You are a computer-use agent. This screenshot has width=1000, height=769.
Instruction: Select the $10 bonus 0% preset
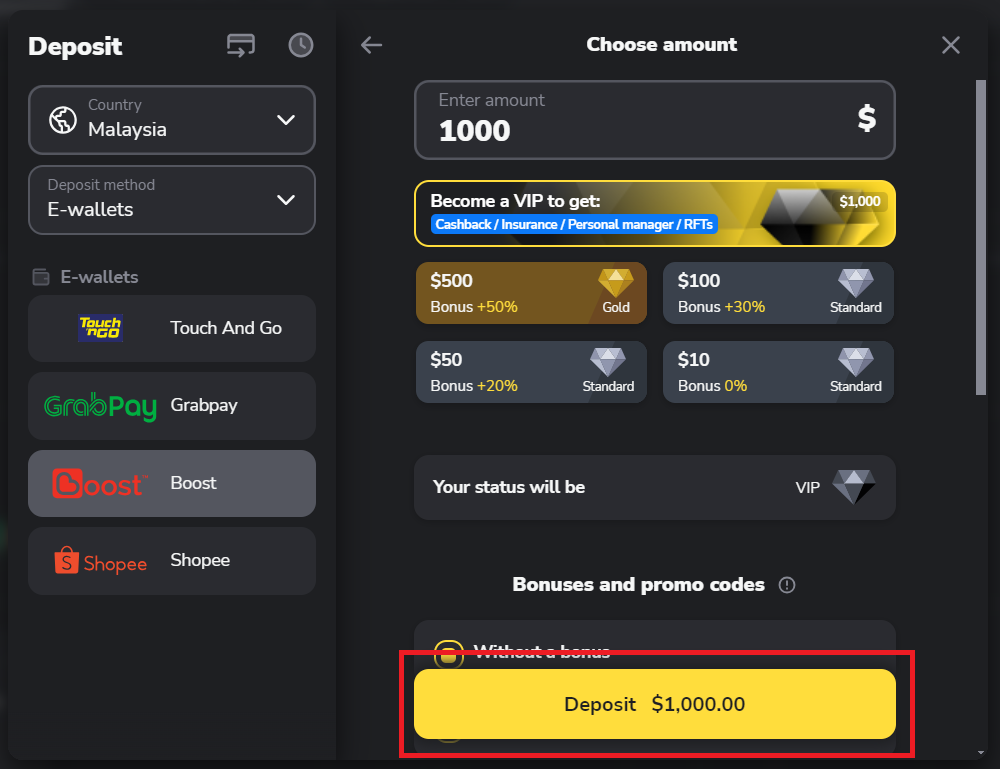pyautogui.click(x=778, y=372)
